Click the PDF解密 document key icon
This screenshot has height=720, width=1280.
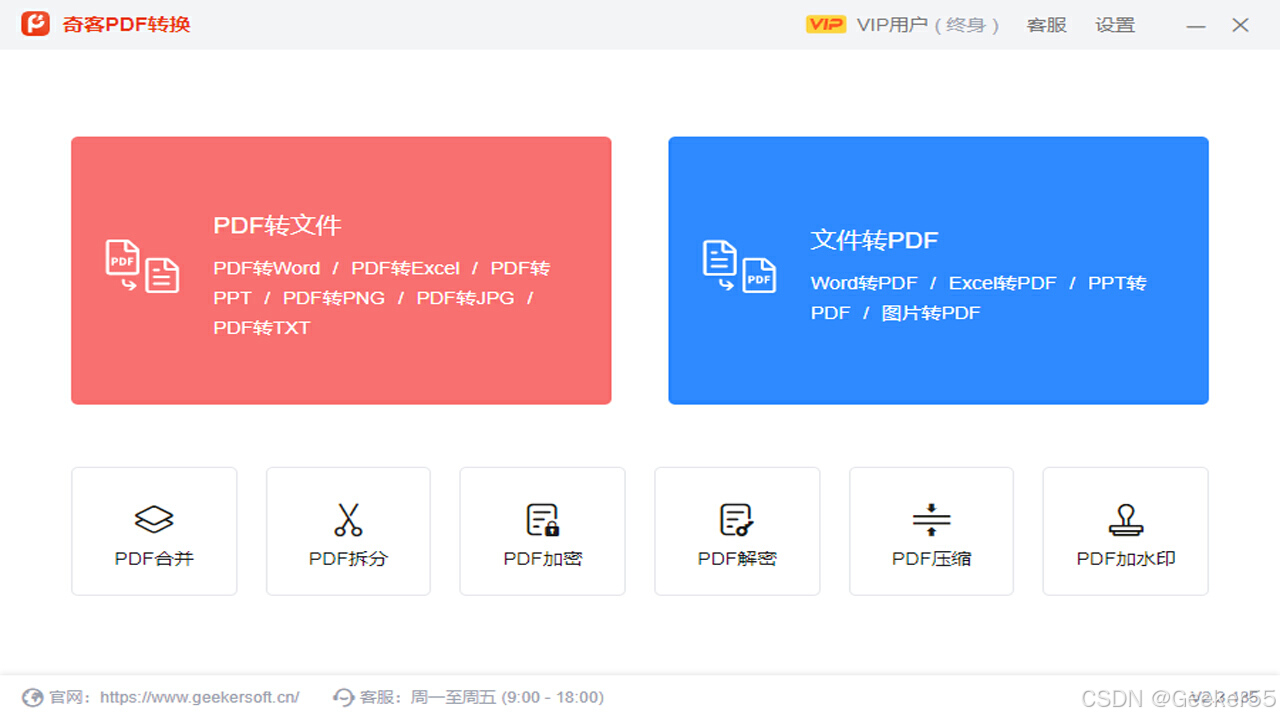click(x=736, y=519)
